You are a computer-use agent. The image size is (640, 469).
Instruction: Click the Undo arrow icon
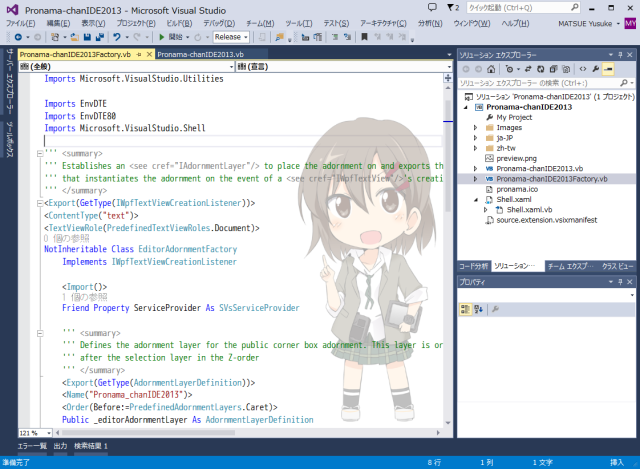118,37
